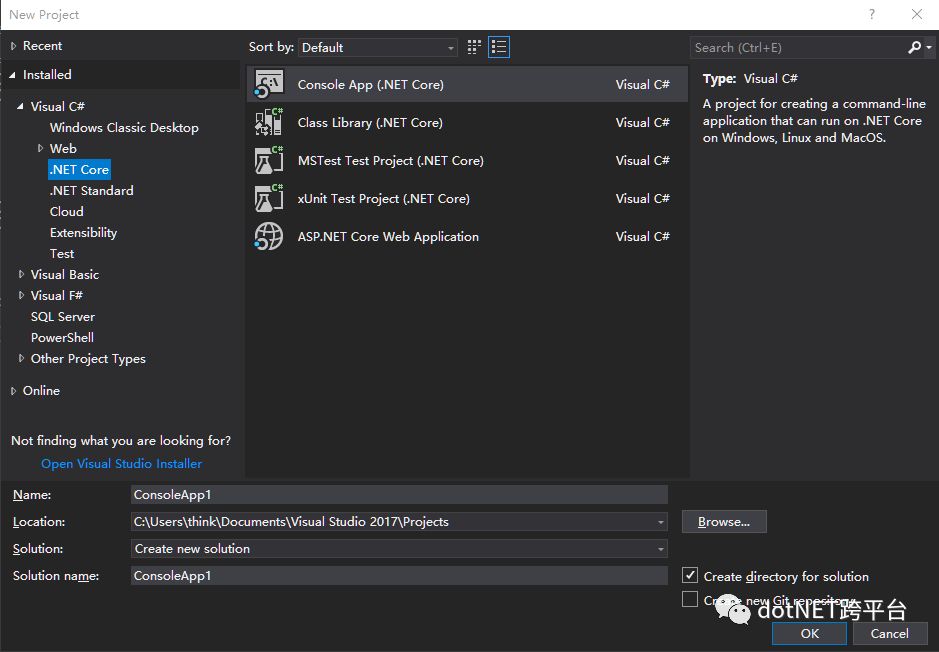Click the Cancel button
Image resolution: width=939 pixels, height=652 pixels.
click(x=889, y=633)
